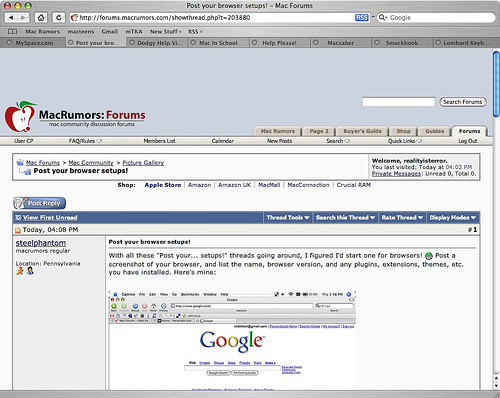Click the scrollbar down arrow
The width and height of the screenshot is (500, 398).
[x=496, y=386]
